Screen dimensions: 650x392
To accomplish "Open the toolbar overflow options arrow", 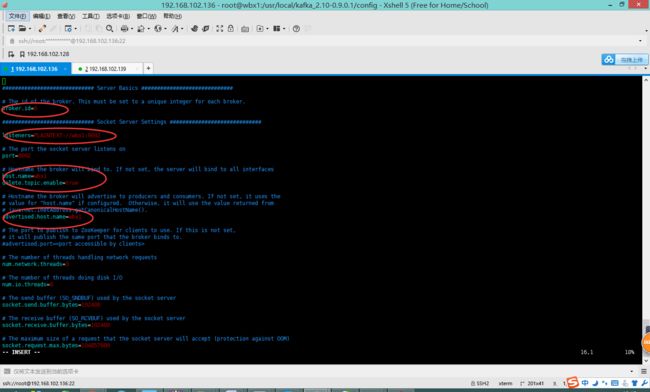I will tap(646, 31).
